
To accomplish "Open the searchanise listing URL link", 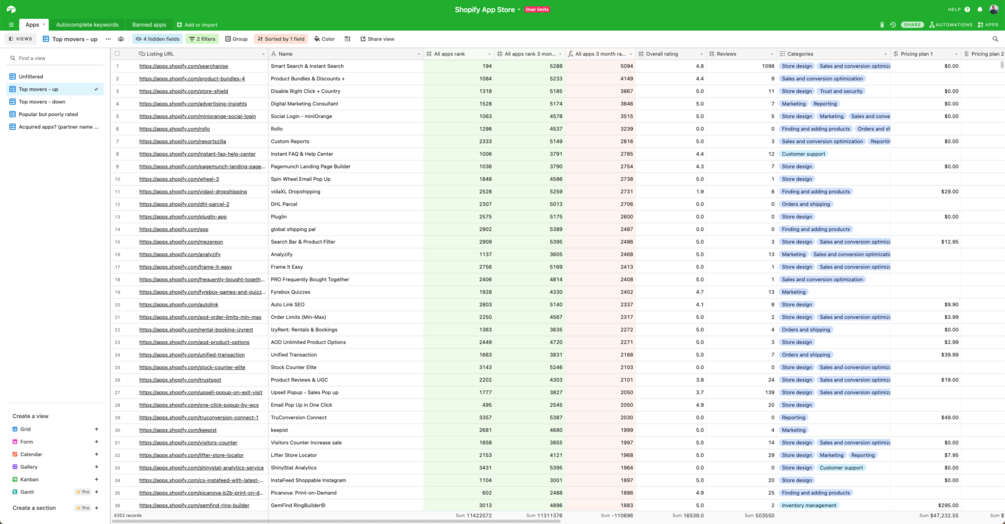I will [x=183, y=66].
